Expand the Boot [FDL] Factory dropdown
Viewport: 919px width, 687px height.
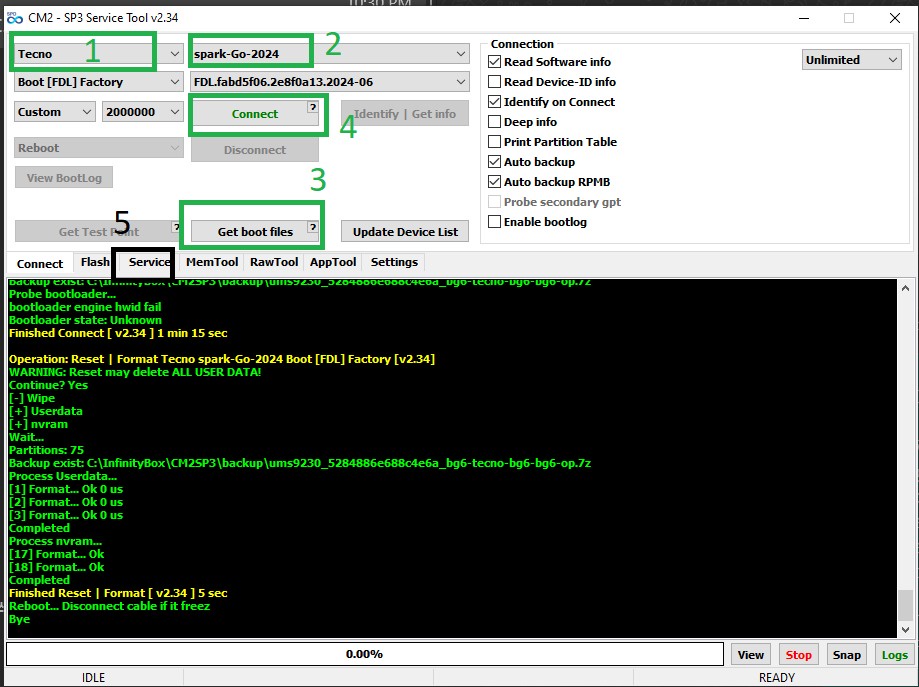tap(98, 82)
